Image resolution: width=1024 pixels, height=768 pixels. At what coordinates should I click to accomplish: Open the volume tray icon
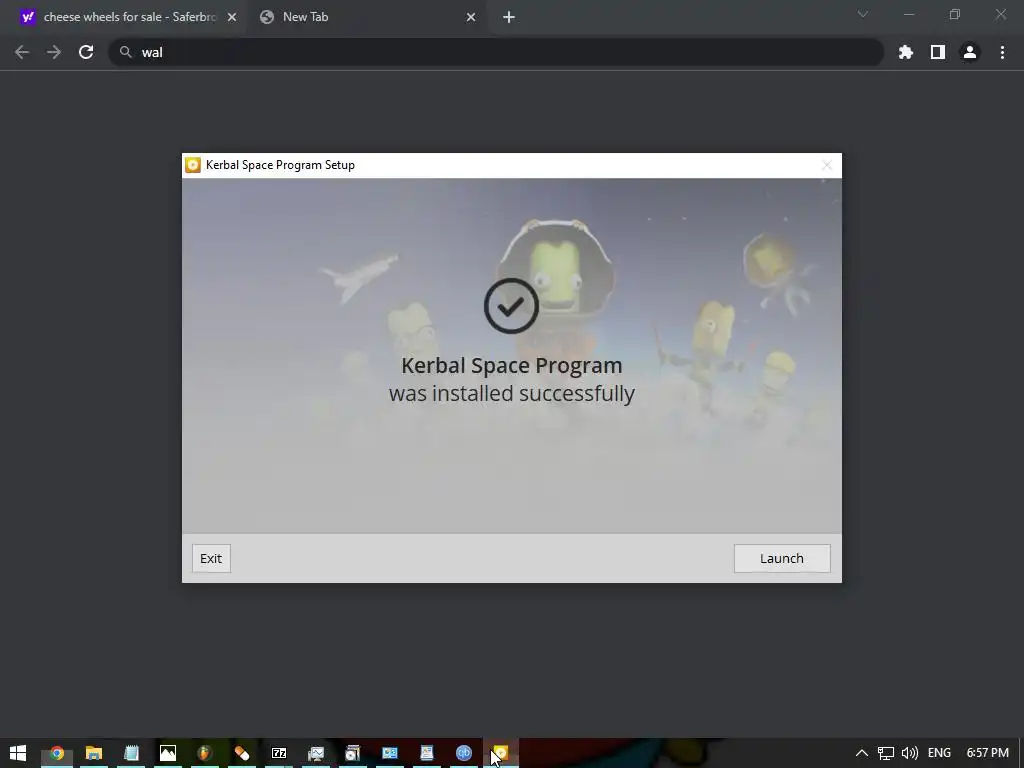[x=910, y=753]
